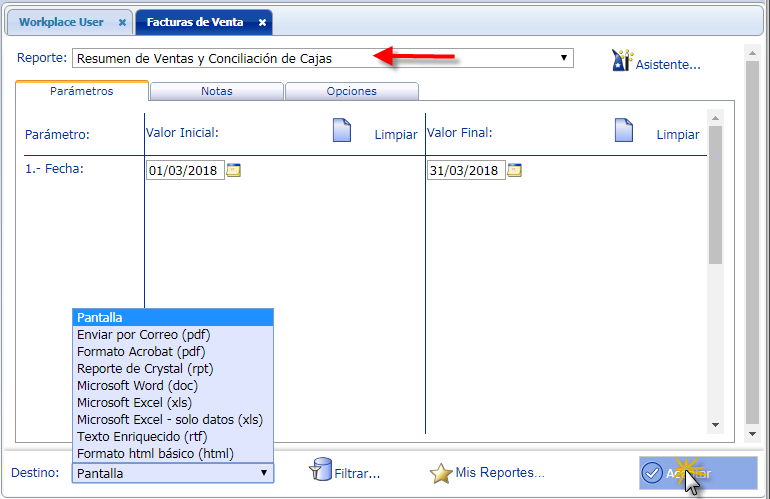Open the Asistente wizard icon
The height and width of the screenshot is (499, 770).
622,60
